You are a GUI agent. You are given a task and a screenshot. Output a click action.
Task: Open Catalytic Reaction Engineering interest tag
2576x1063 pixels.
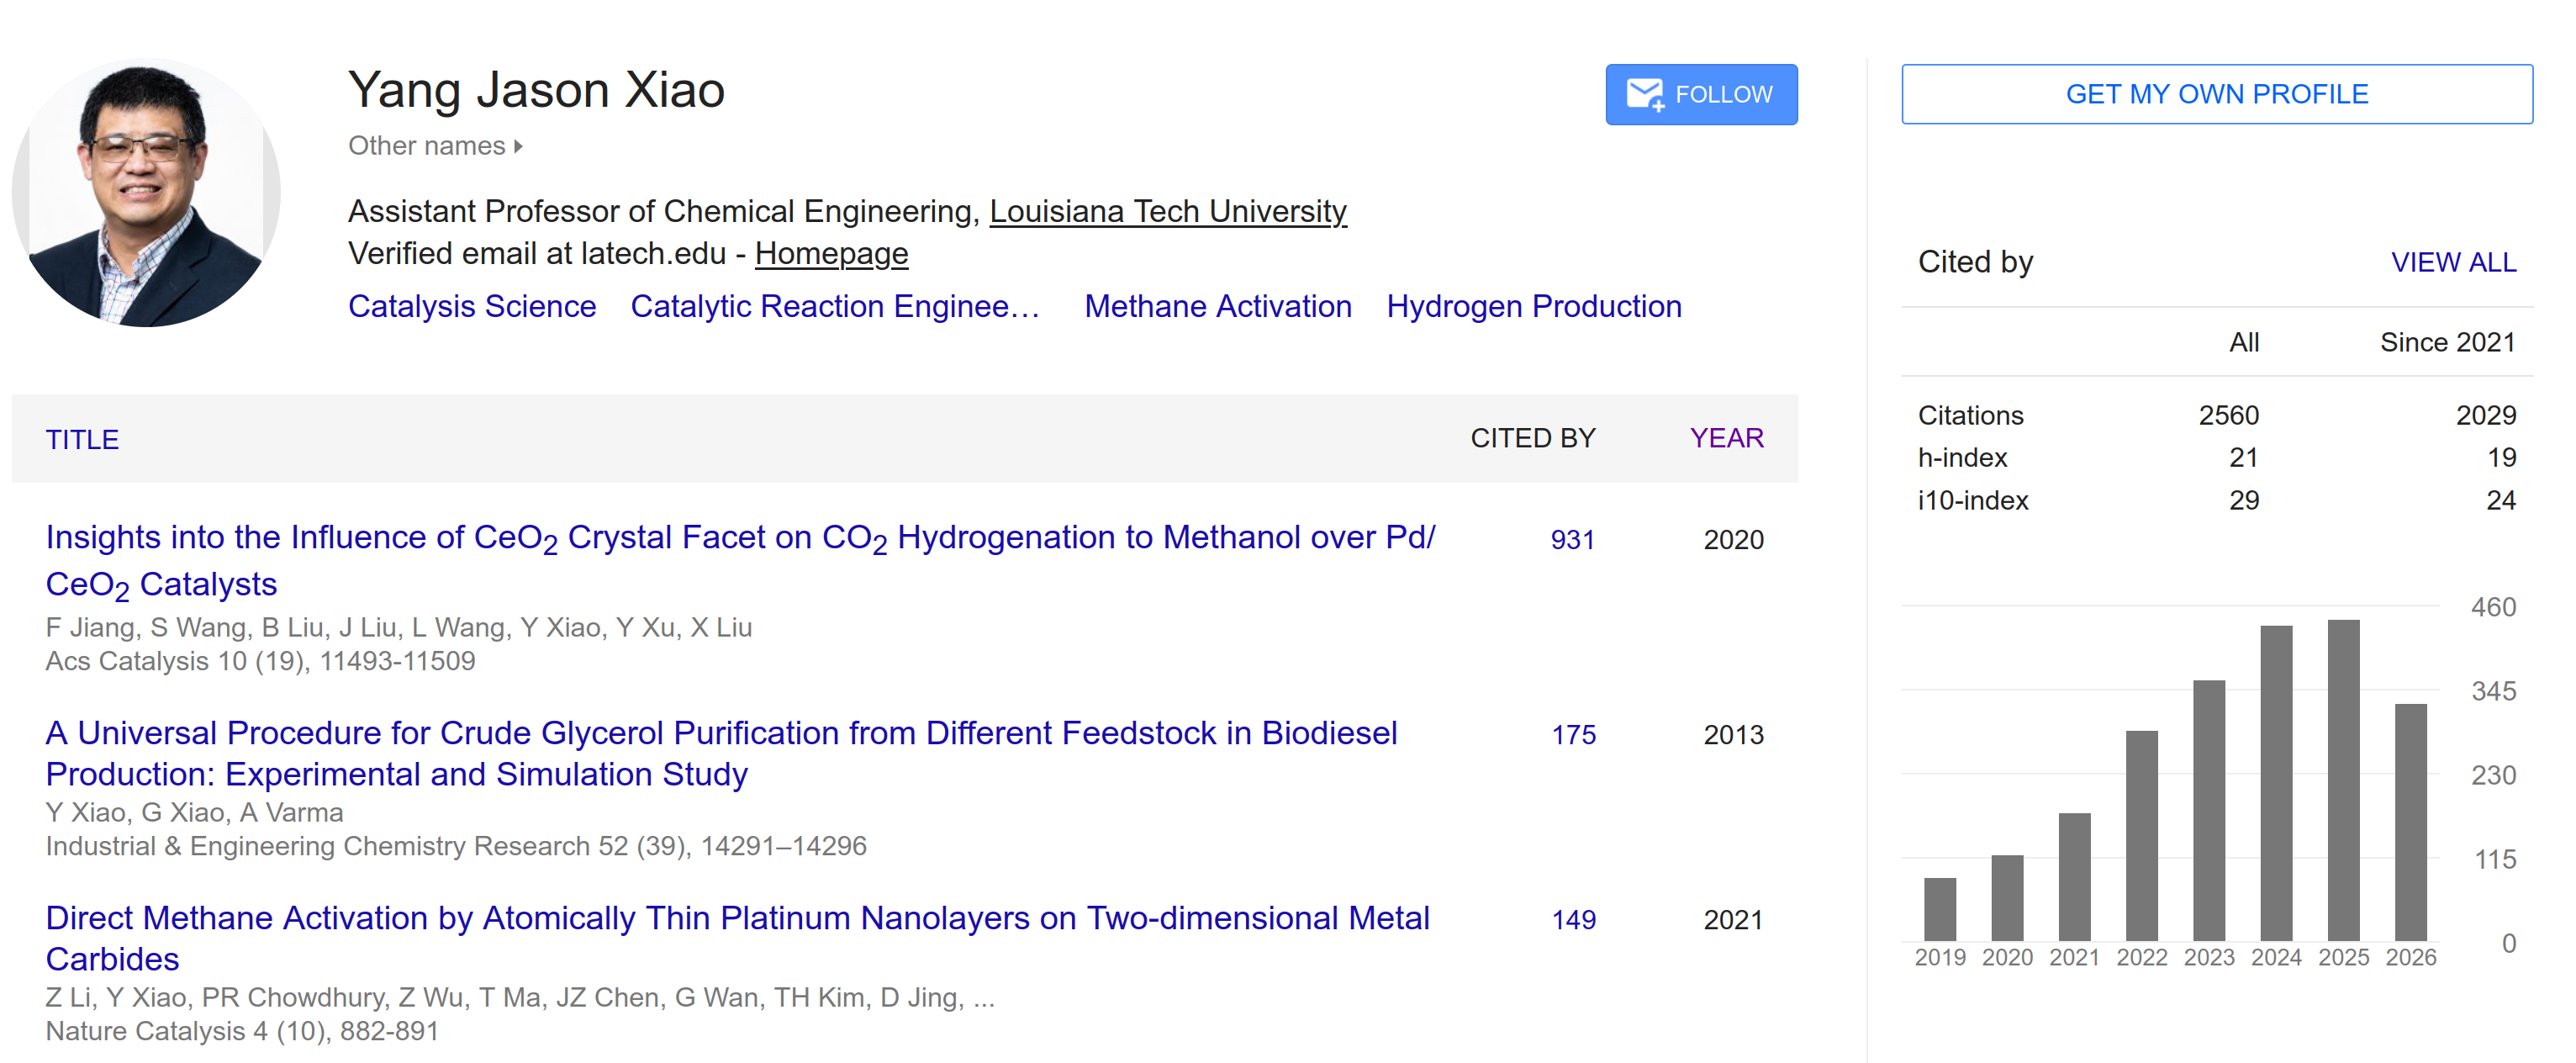point(835,306)
